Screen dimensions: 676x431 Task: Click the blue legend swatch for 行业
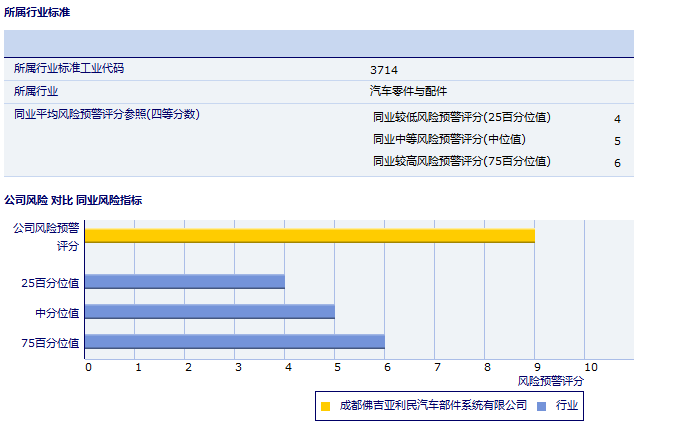541,406
